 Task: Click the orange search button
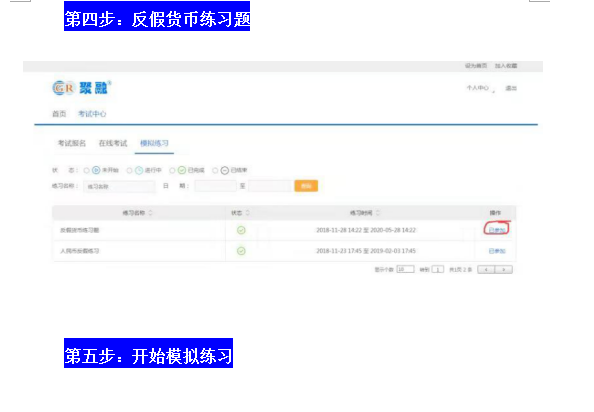306,186
